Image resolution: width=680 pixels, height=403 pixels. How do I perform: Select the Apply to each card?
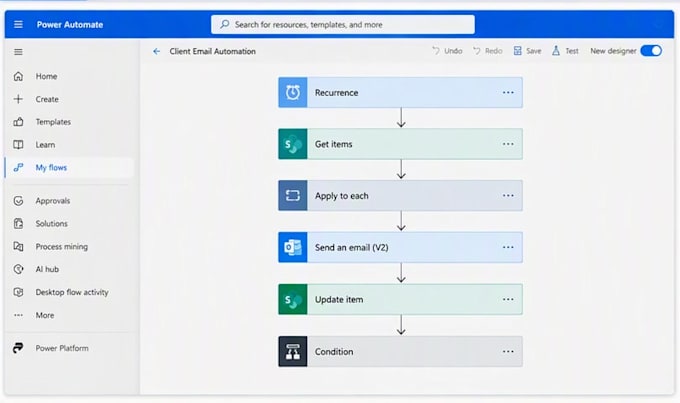(400, 196)
